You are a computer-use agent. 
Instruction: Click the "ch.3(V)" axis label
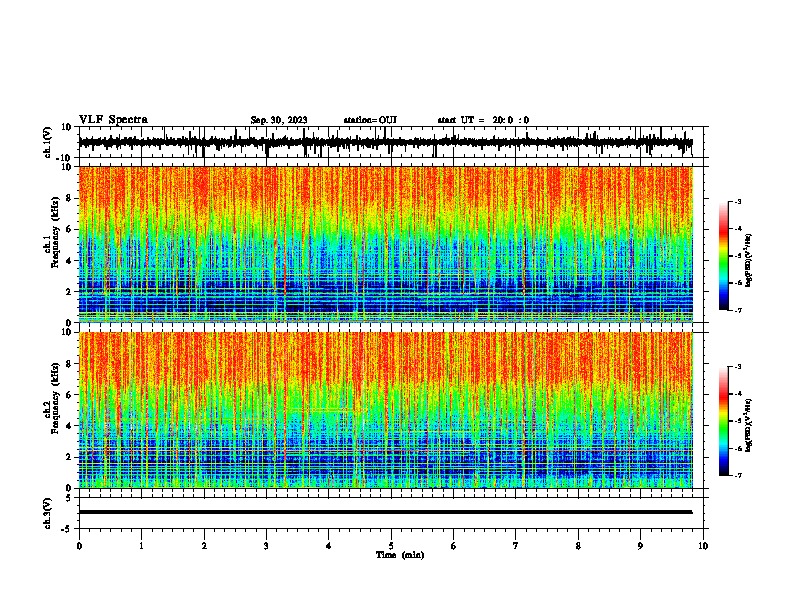[x=48, y=513]
